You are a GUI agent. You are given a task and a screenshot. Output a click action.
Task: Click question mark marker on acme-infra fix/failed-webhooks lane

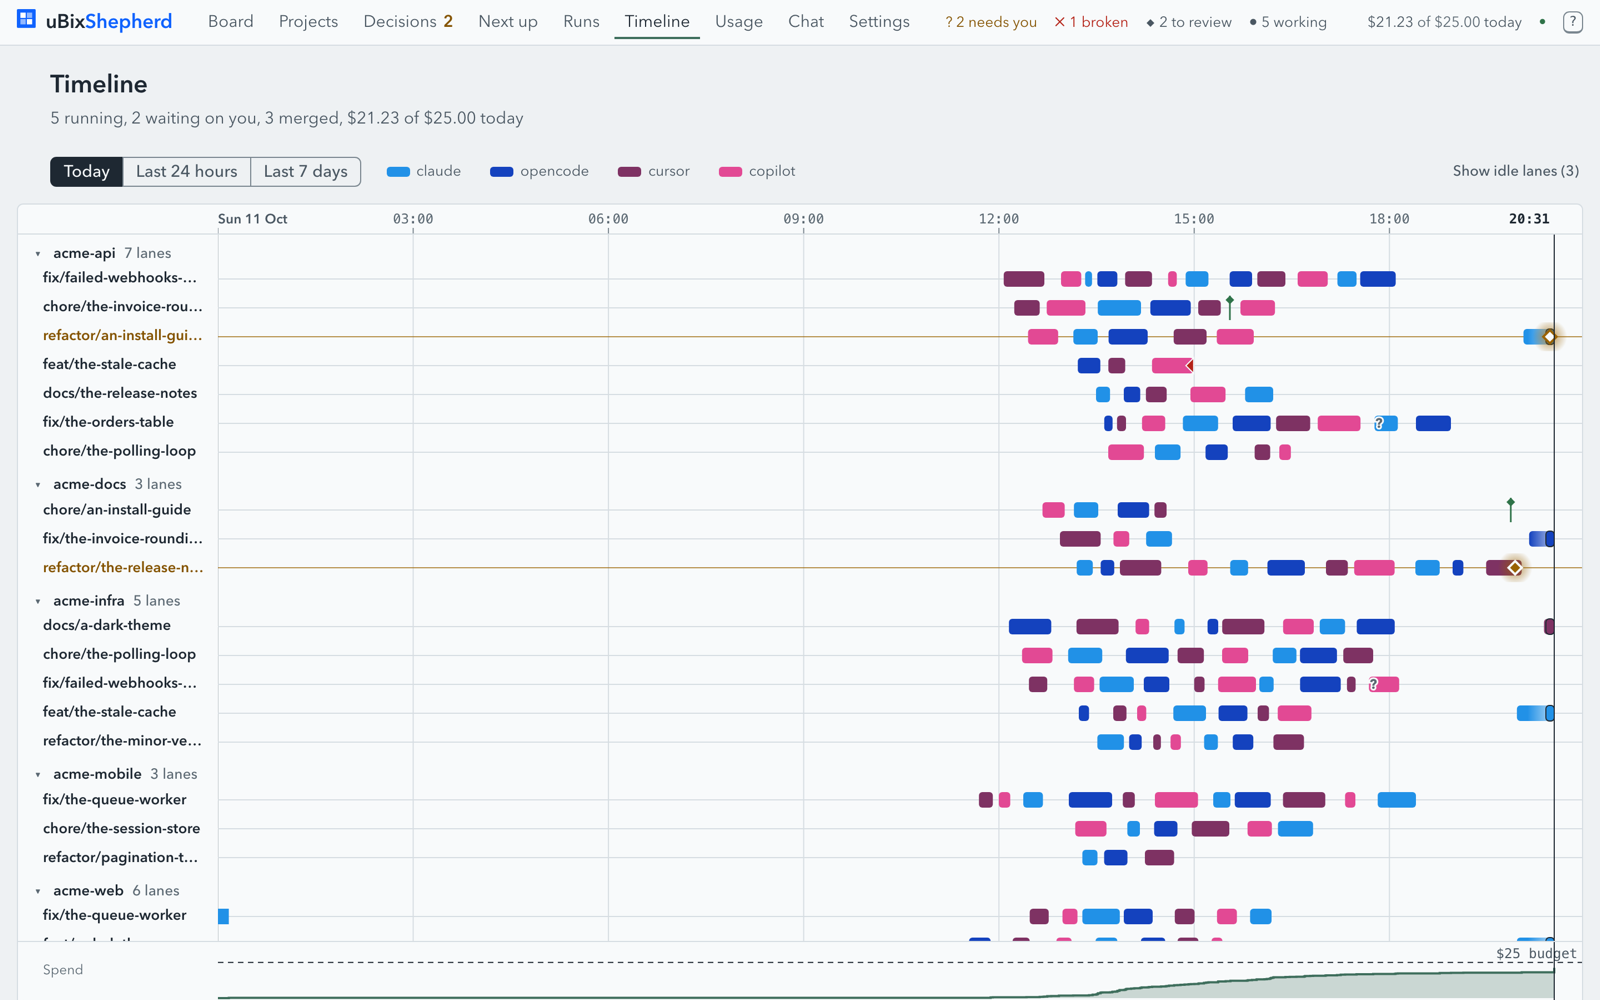pos(1373,685)
